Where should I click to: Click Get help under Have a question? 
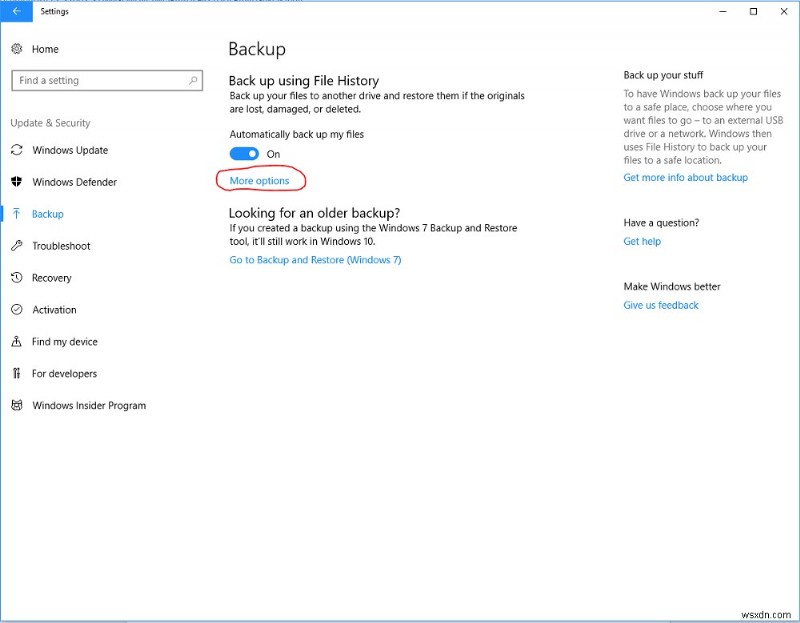pos(641,241)
